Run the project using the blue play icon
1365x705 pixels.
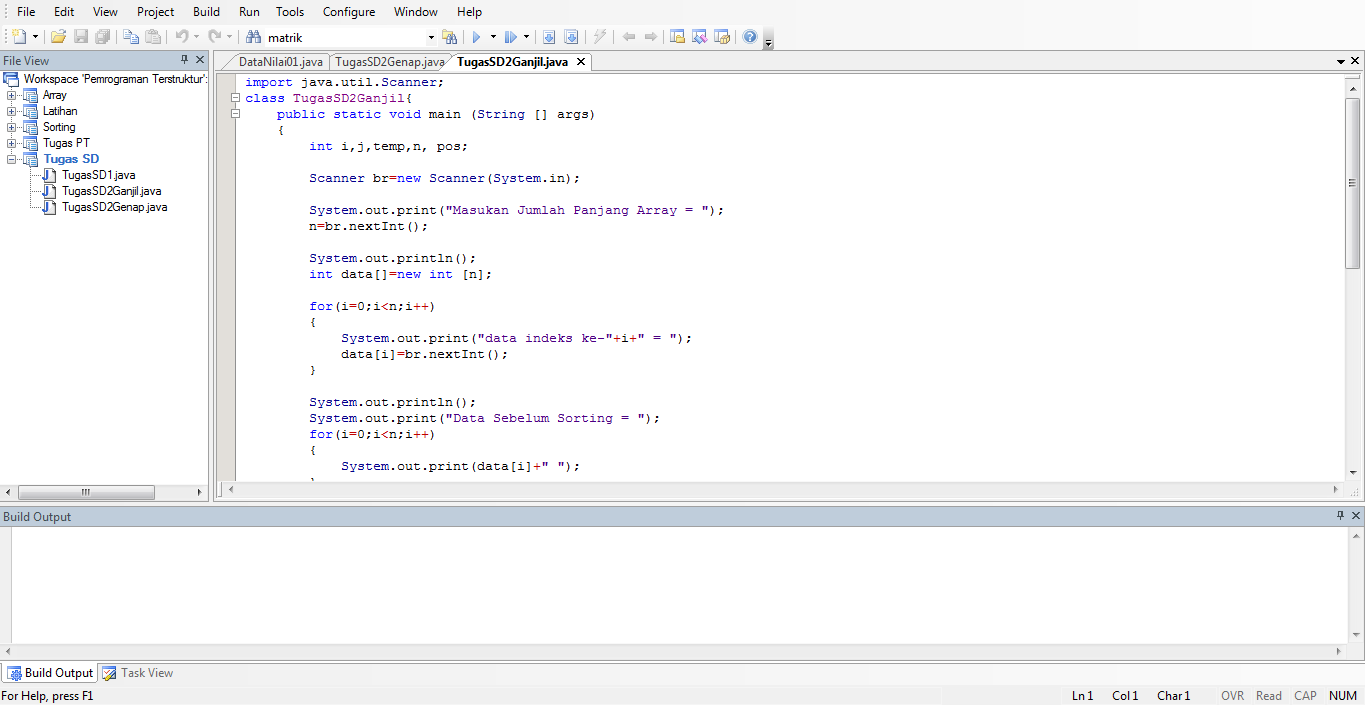(477, 36)
